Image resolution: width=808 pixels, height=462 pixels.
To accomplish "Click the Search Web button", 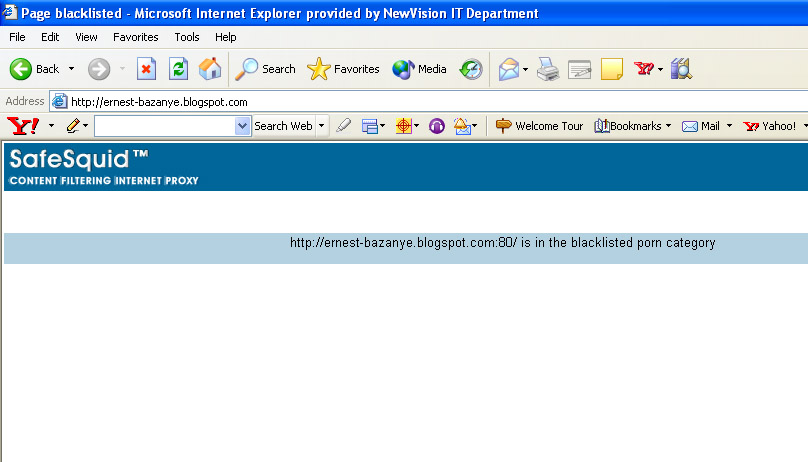I will coord(283,126).
